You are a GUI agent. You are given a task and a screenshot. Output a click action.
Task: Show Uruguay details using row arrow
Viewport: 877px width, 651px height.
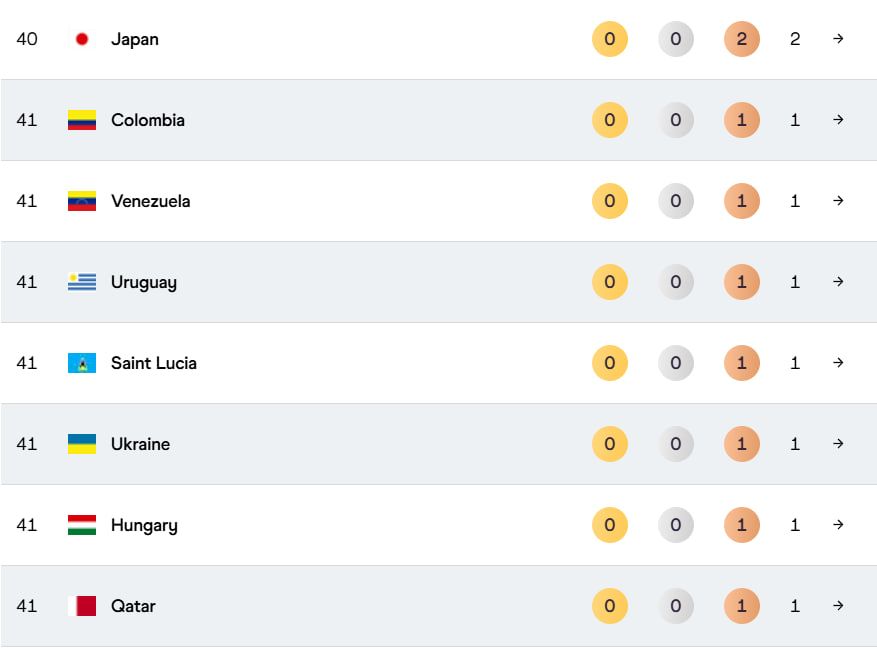(x=838, y=282)
